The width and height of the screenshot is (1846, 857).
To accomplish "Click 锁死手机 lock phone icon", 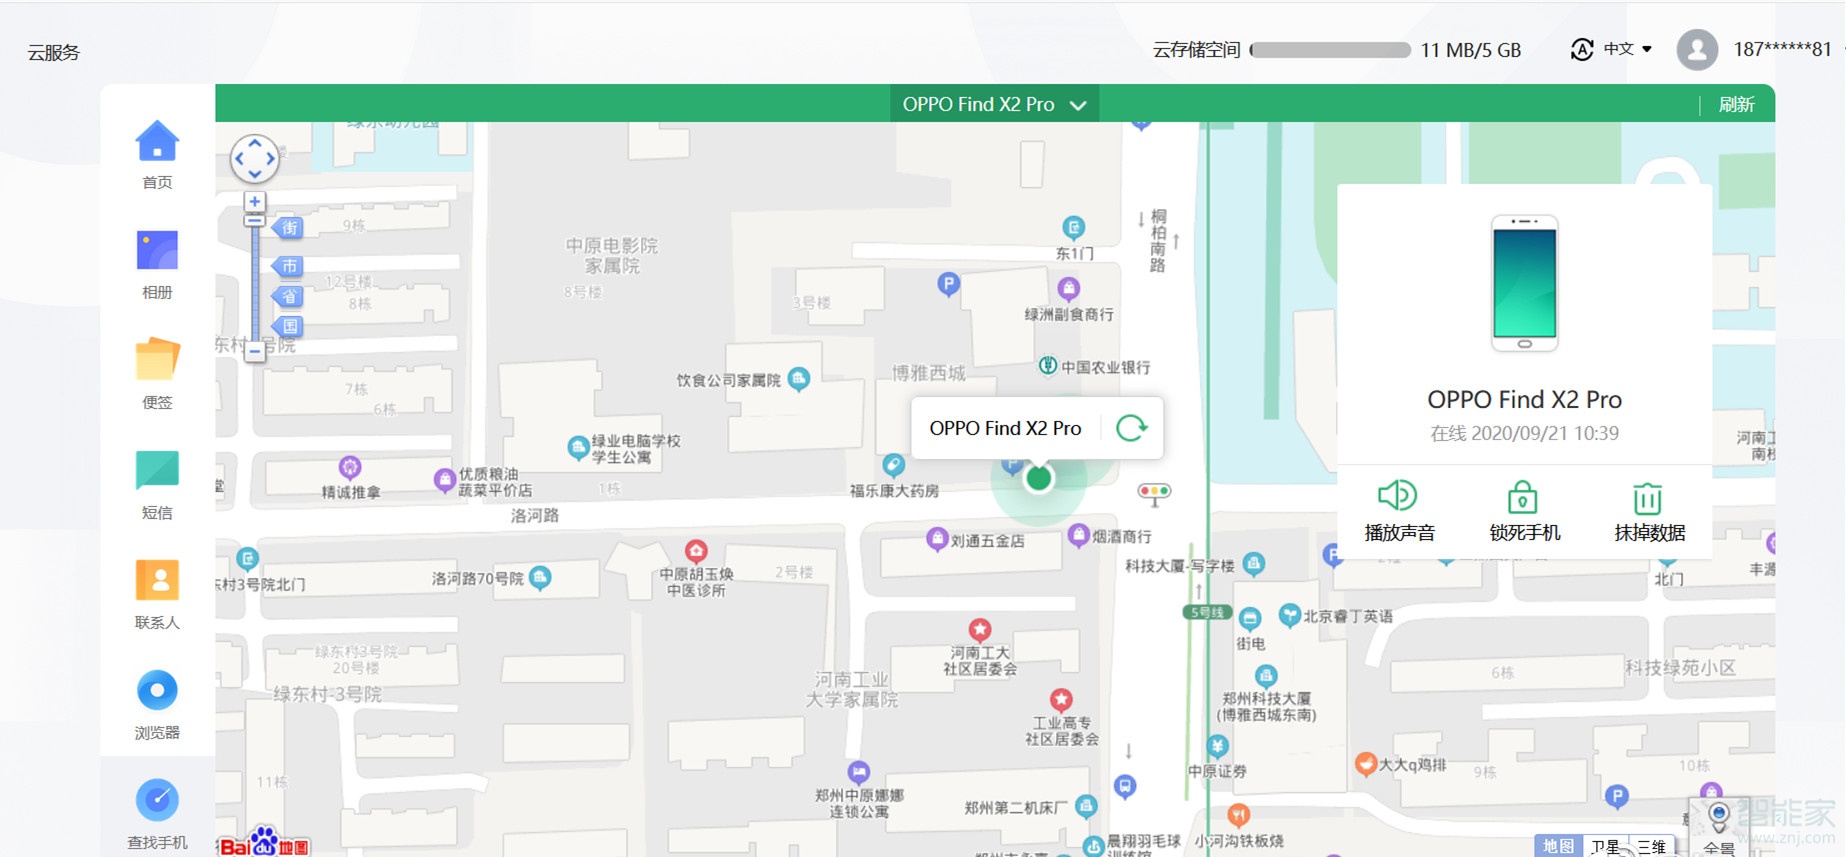I will (1522, 497).
